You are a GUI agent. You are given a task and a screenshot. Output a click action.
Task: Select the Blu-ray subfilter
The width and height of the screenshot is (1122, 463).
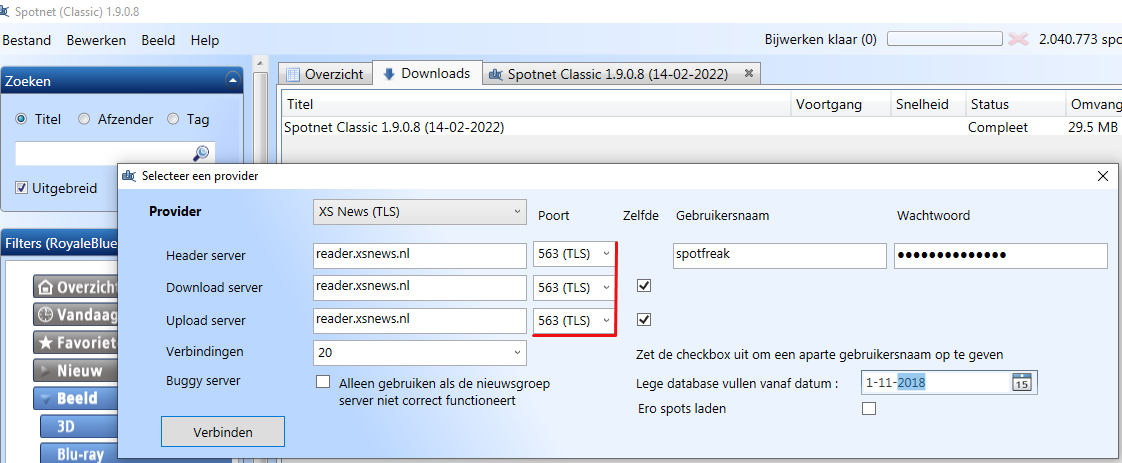pos(79,454)
